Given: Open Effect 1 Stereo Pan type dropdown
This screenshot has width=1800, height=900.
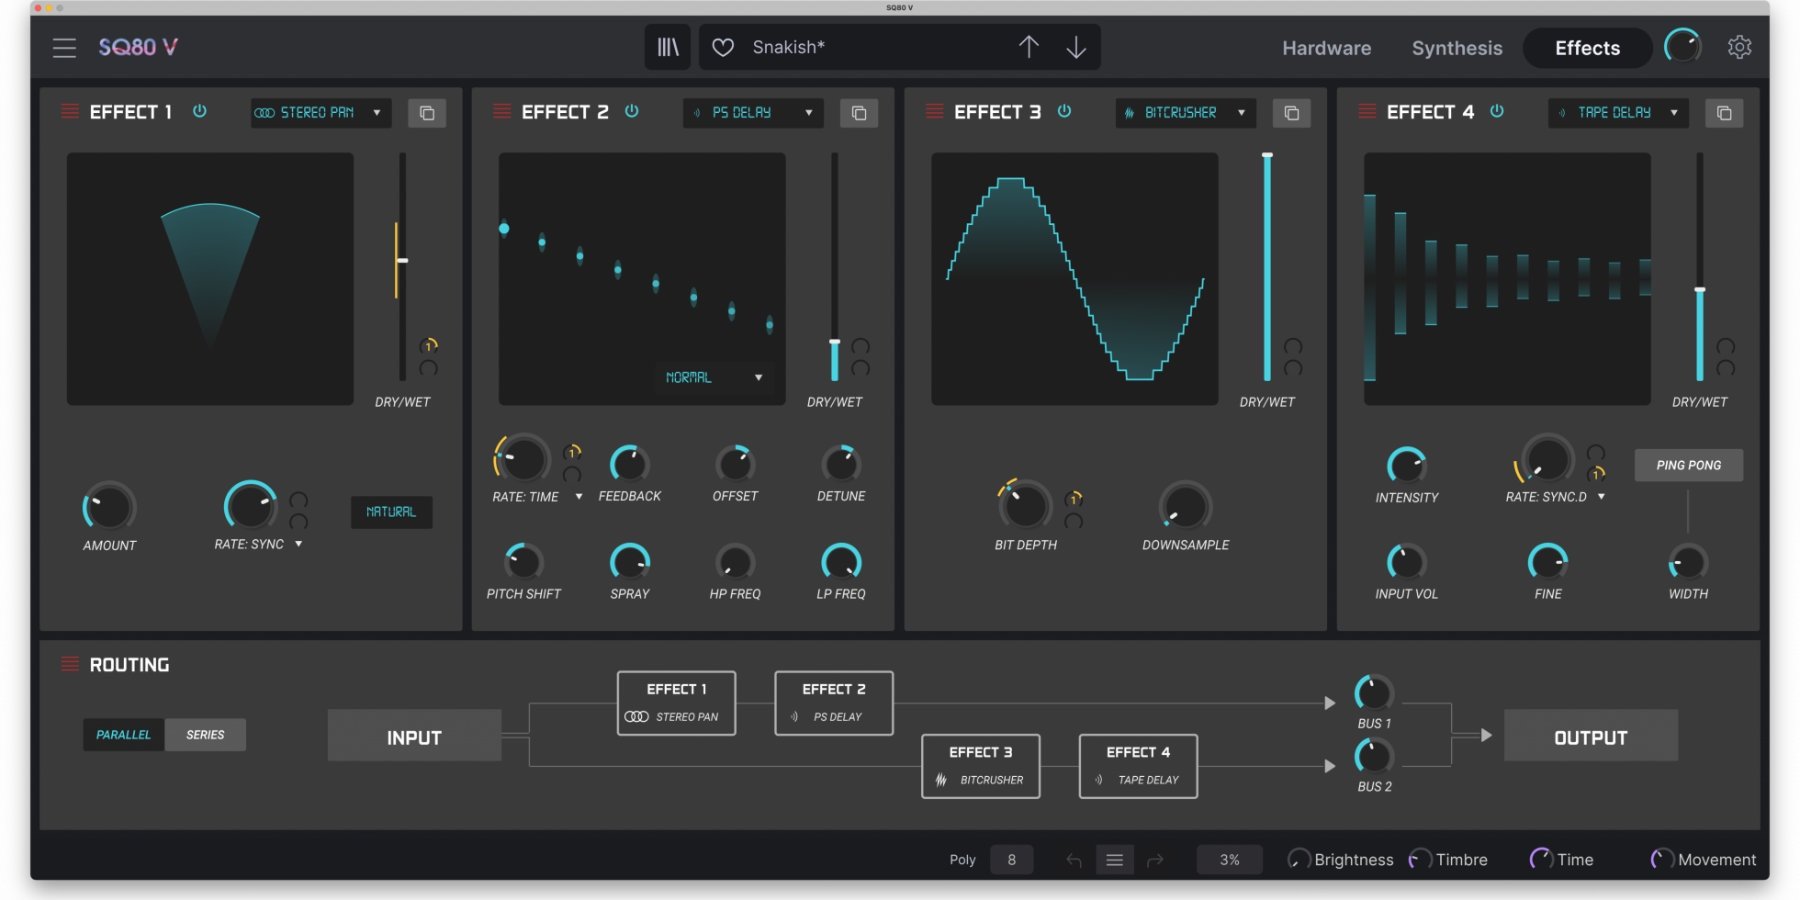Looking at the screenshot, I should pos(320,113).
